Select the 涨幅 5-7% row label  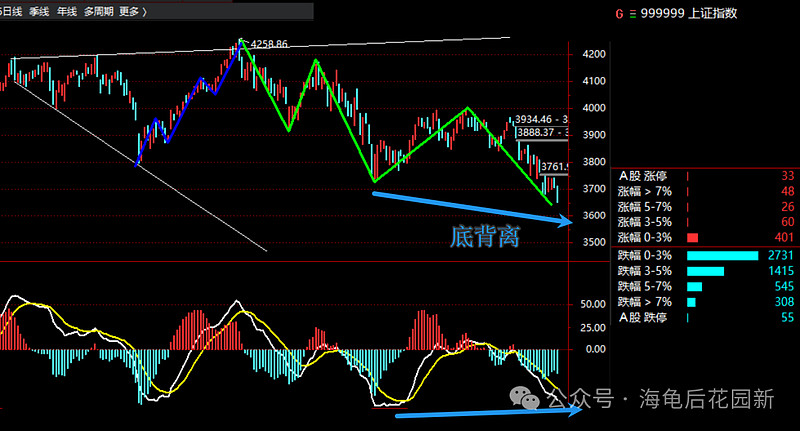tap(644, 207)
